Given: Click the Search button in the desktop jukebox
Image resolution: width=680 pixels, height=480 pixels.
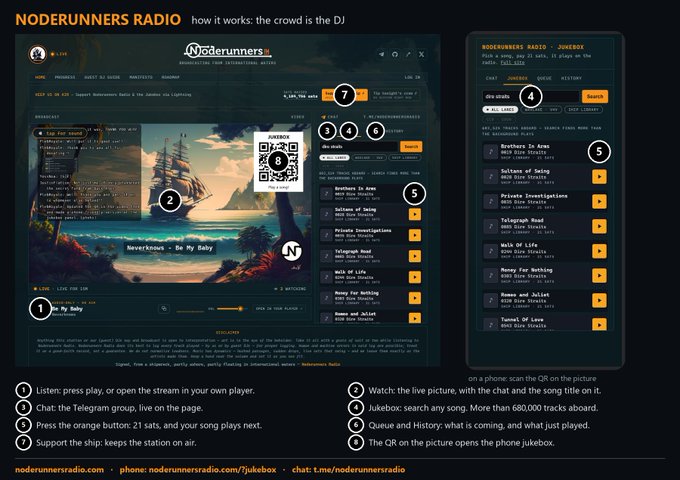Looking at the screenshot, I should [x=411, y=147].
